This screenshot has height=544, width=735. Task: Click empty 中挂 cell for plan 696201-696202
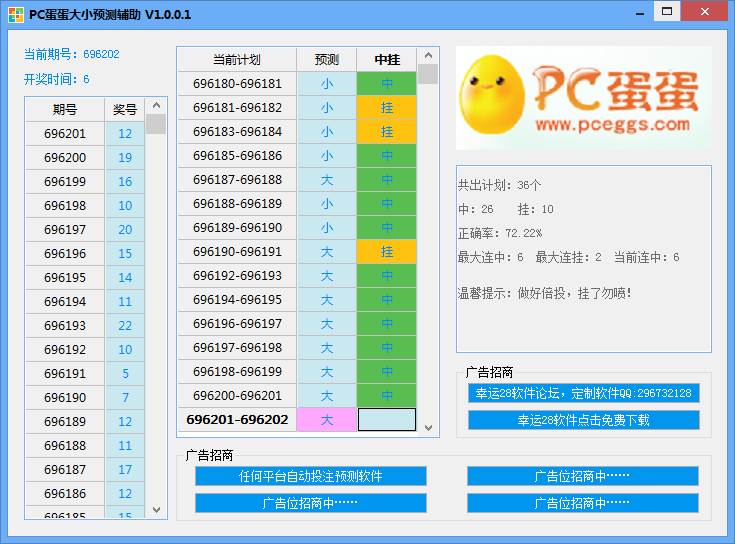[x=387, y=419]
